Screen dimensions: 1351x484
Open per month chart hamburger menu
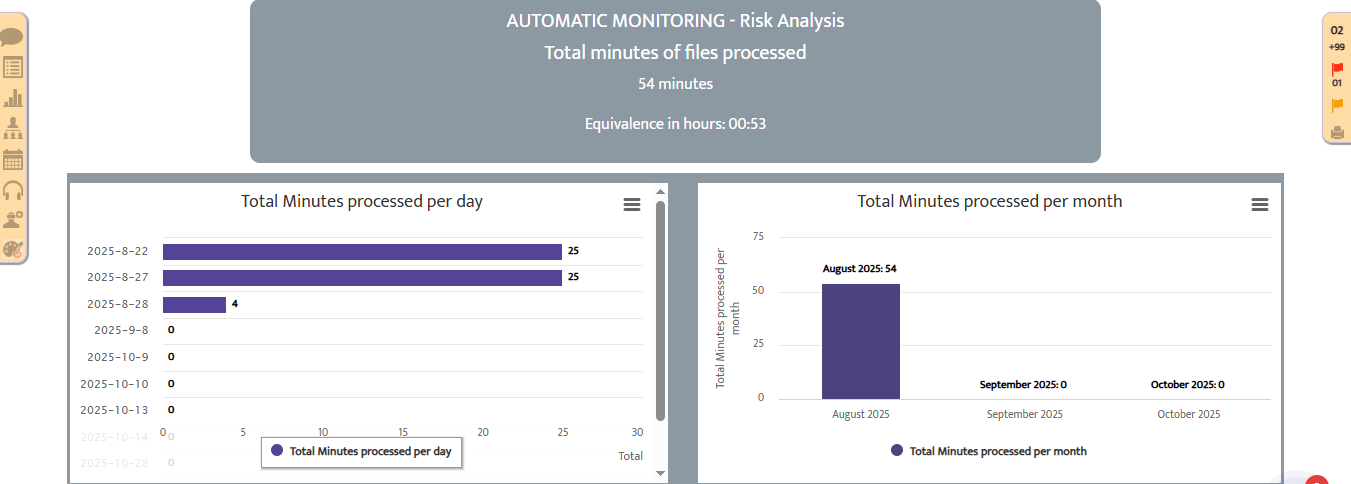click(1260, 204)
